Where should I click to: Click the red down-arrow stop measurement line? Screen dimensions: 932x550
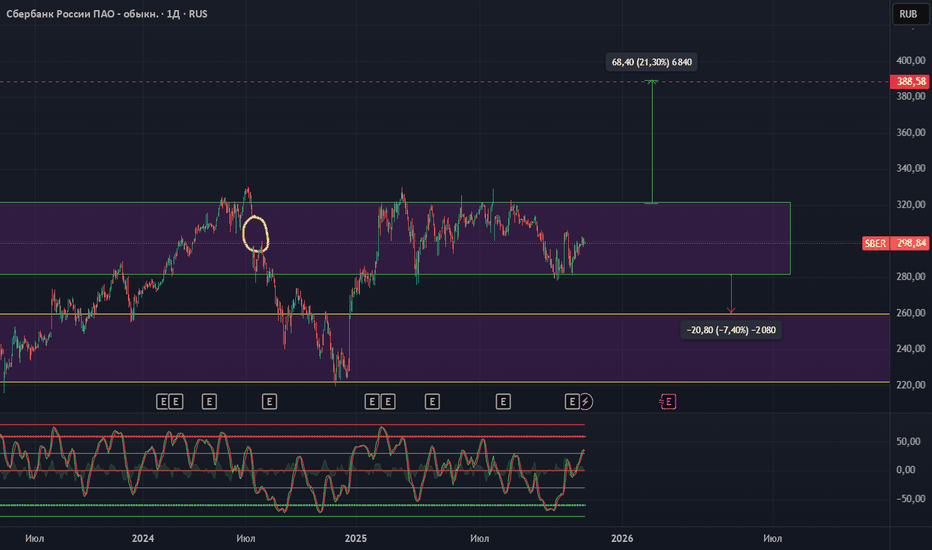tap(731, 293)
